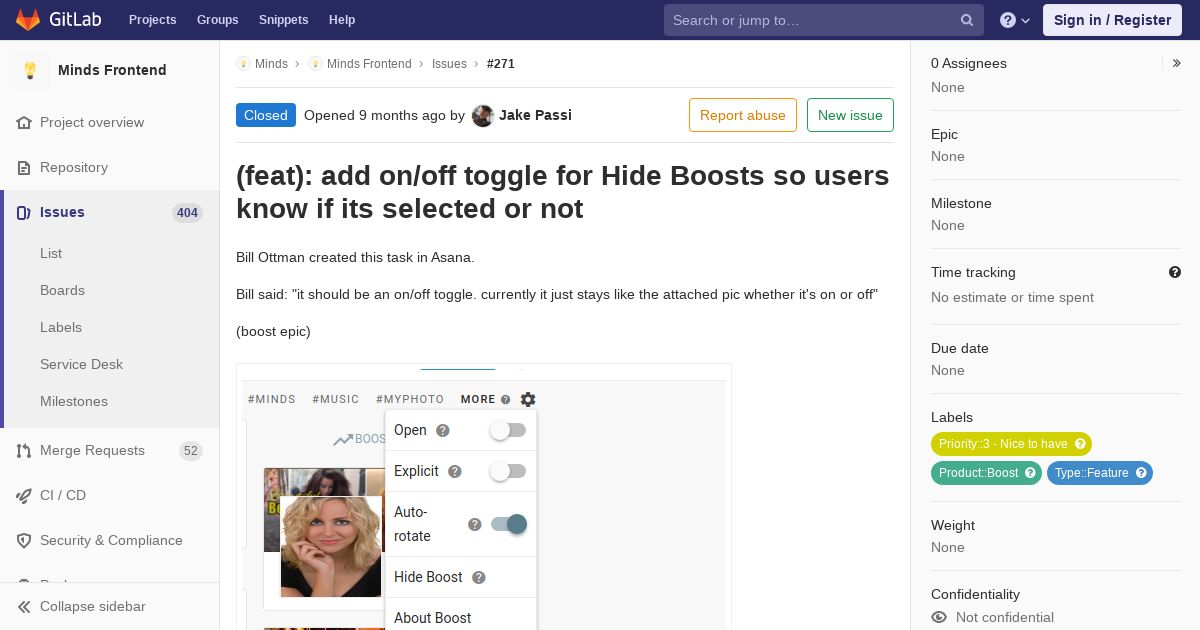Image resolution: width=1200 pixels, height=630 pixels.
Task: Click the GitLab fox logo
Action: tap(28, 19)
